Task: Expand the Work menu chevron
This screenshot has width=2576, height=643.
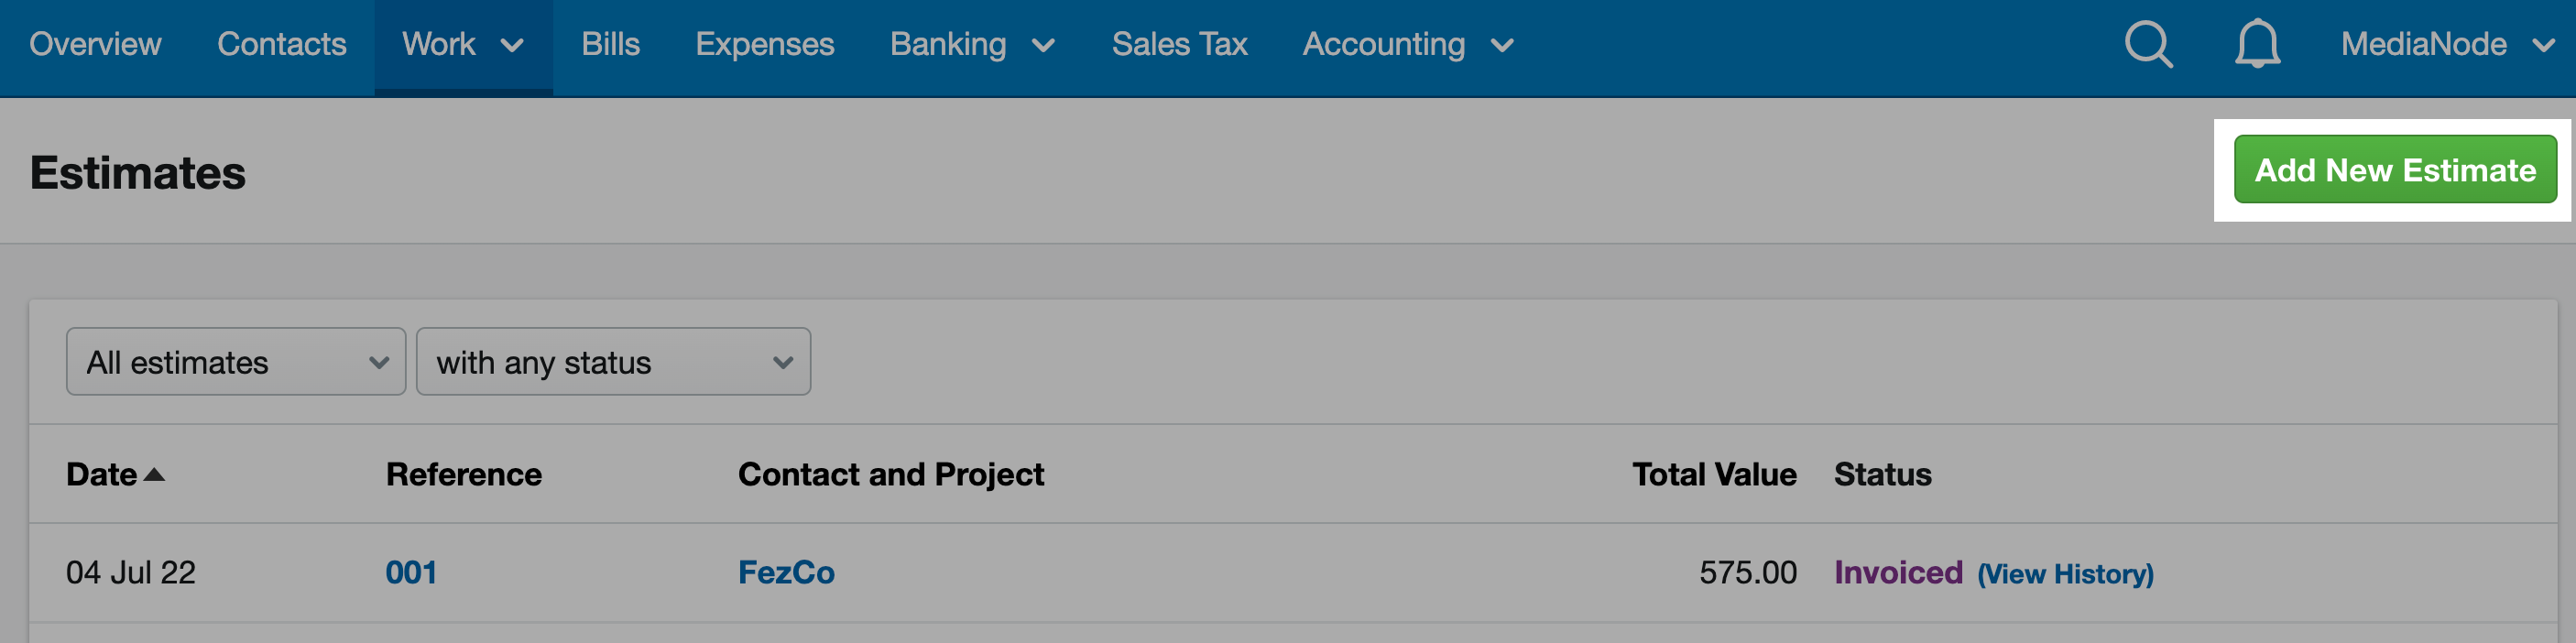Action: point(512,46)
